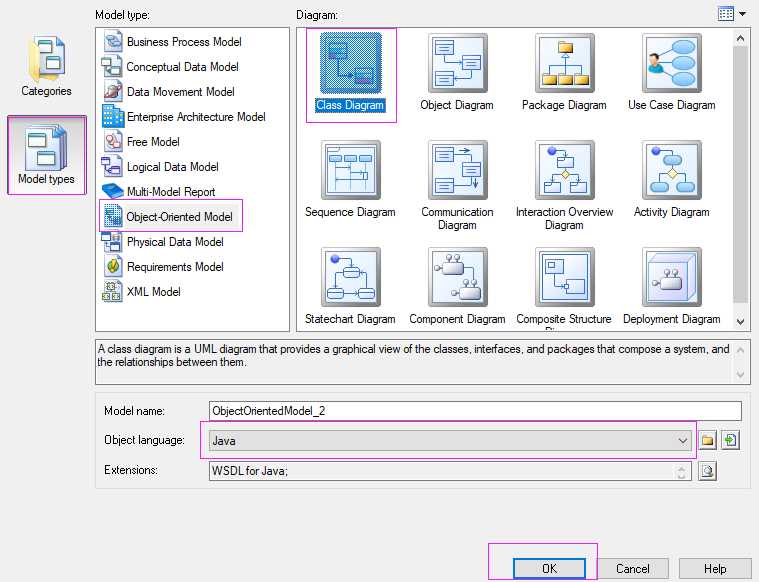The image size is (759, 582).
Task: Click the Help button
Action: [x=715, y=568]
